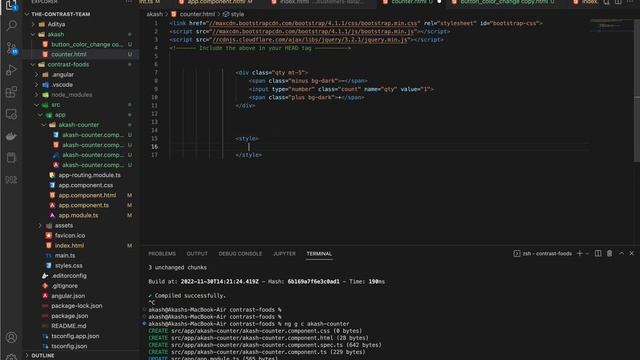Open the Explorer files icon
The image size is (640, 360).
[x=11, y=5]
